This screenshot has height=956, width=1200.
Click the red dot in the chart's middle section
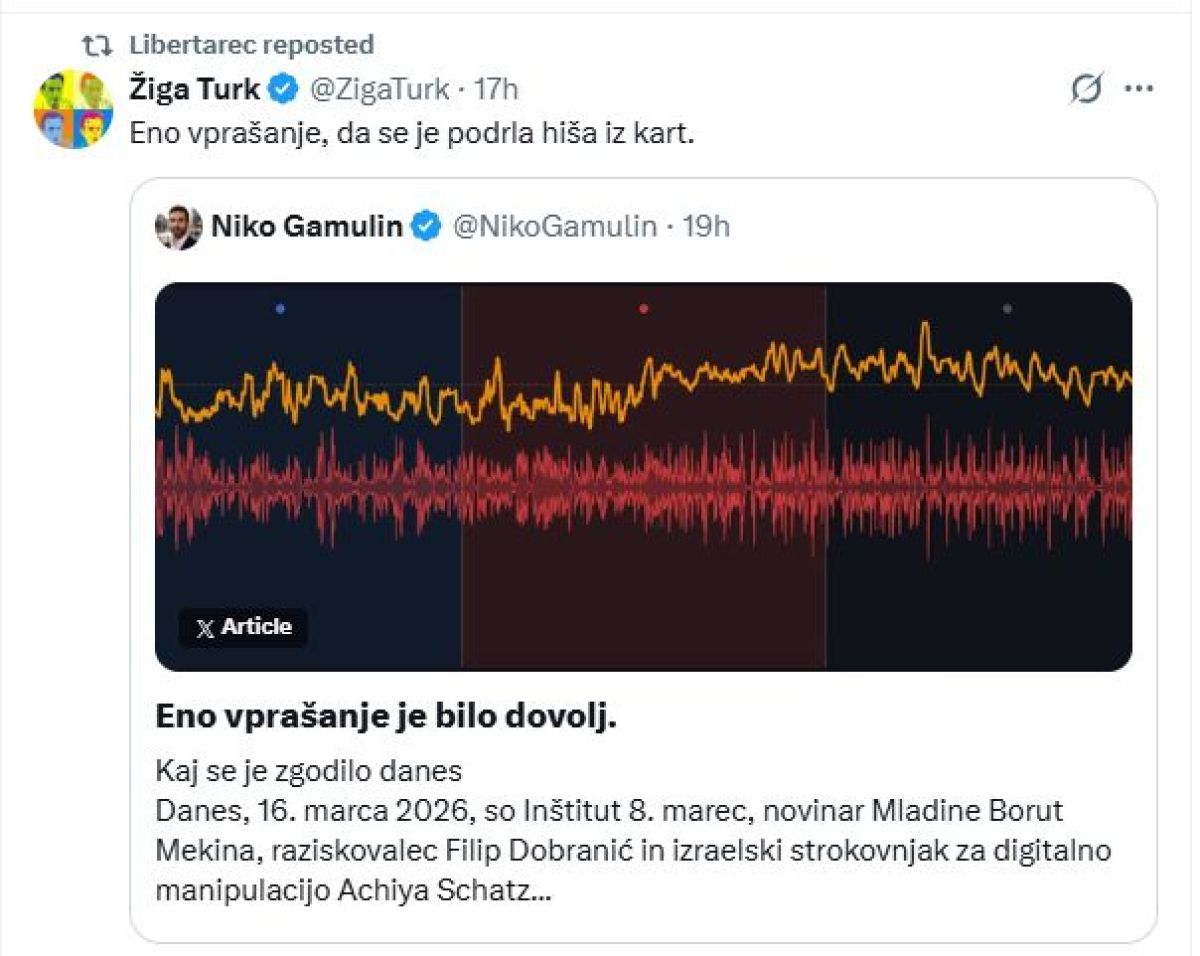[x=643, y=309]
